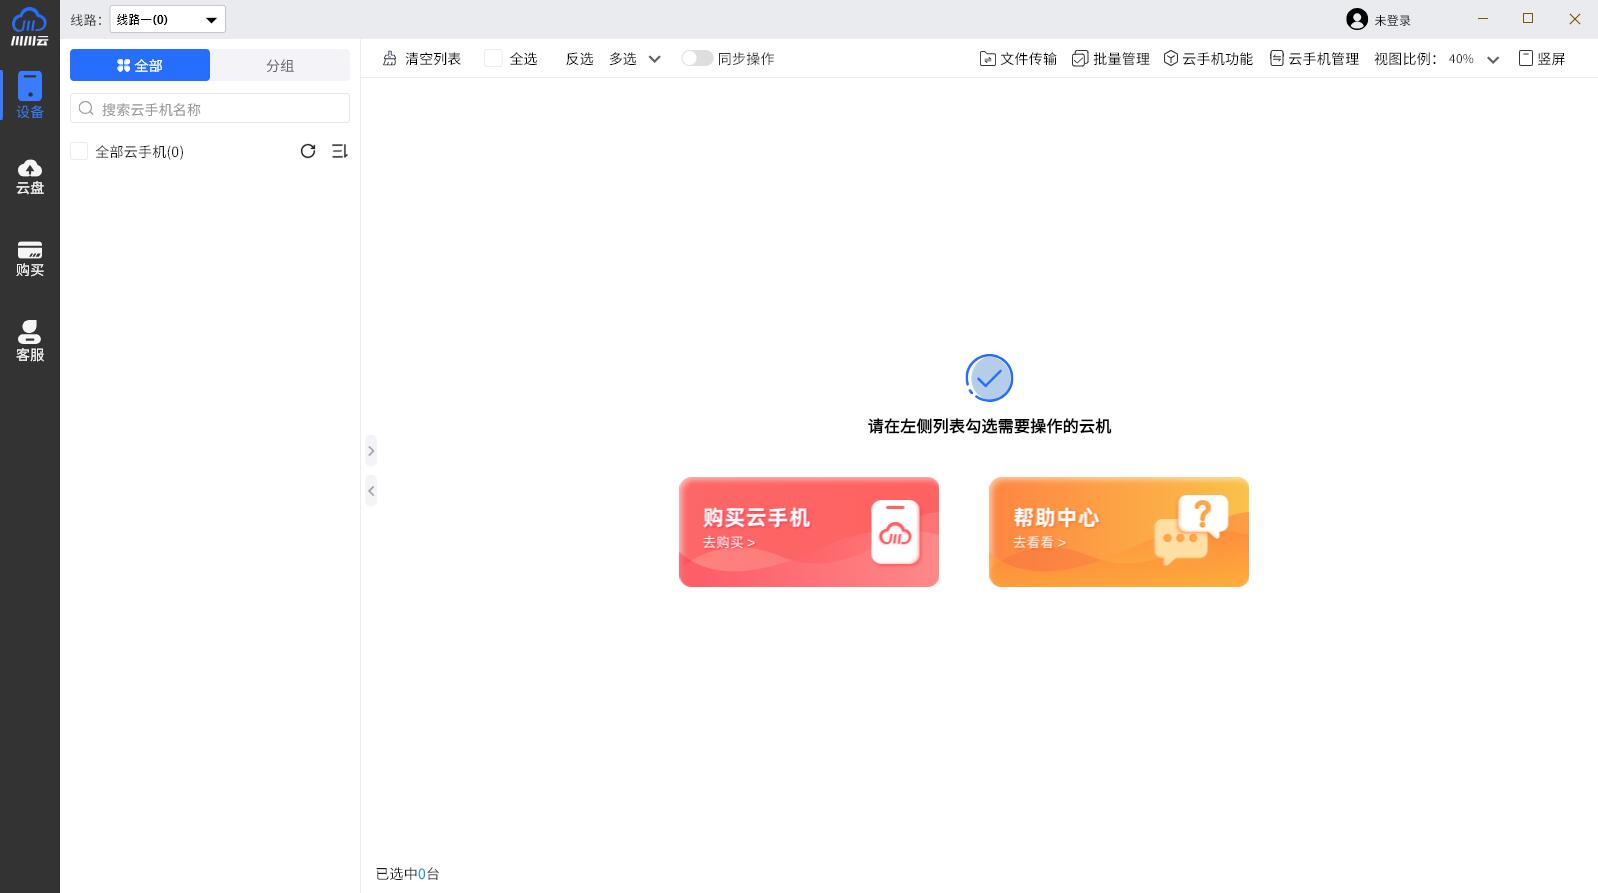
Task: Open 文件传输 file transfer tool
Action: click(x=1018, y=59)
